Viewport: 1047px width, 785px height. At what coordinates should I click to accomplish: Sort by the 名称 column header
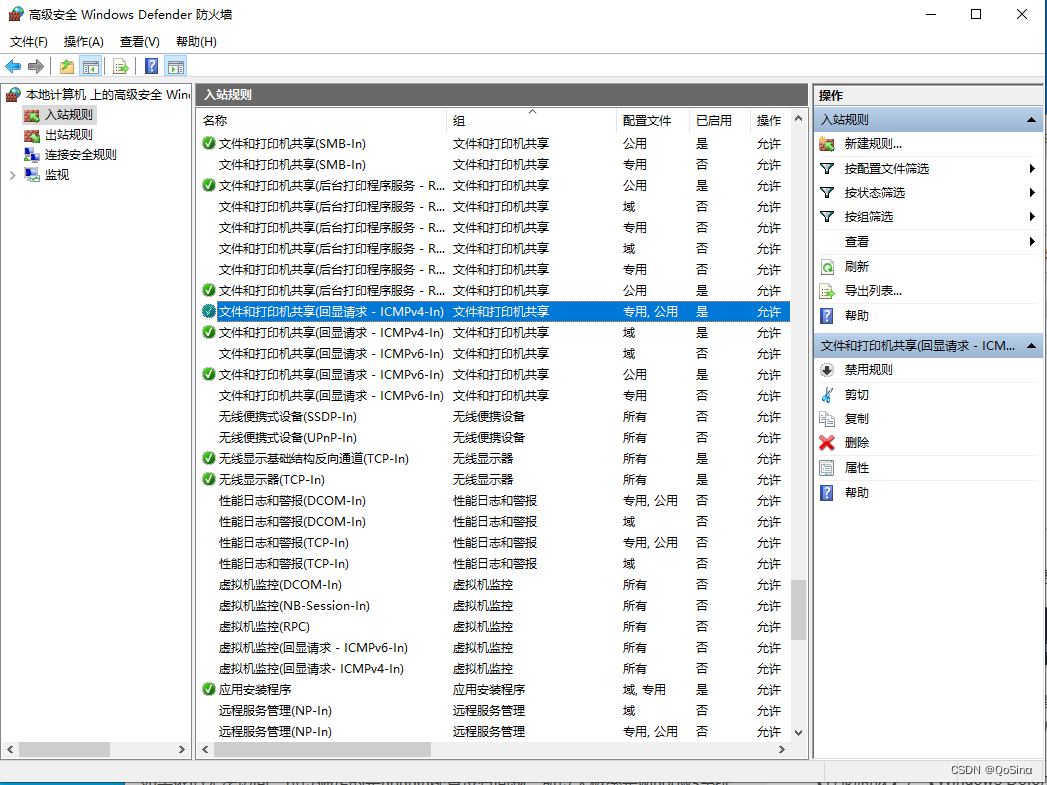323,121
